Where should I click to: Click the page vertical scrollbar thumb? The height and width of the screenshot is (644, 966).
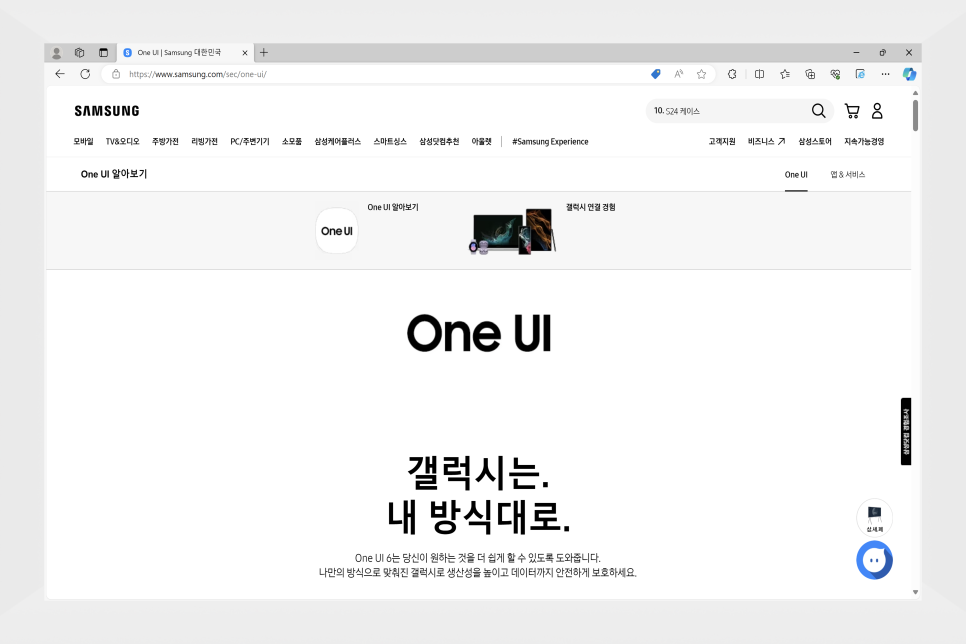(915, 115)
